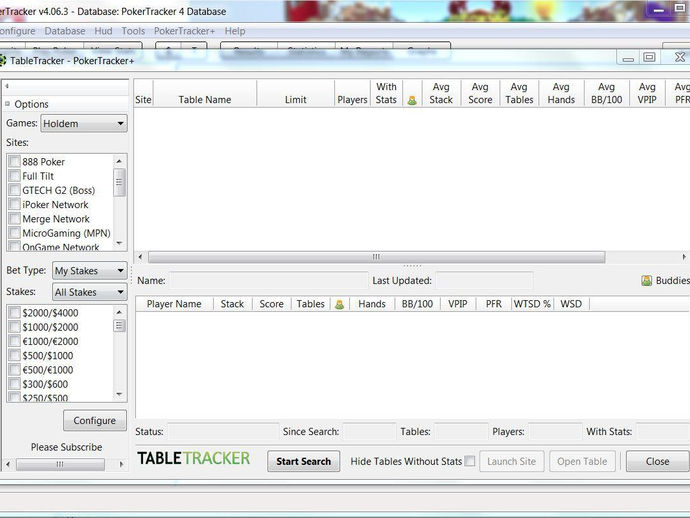
Task: Open the Help menu
Action: 235,31
